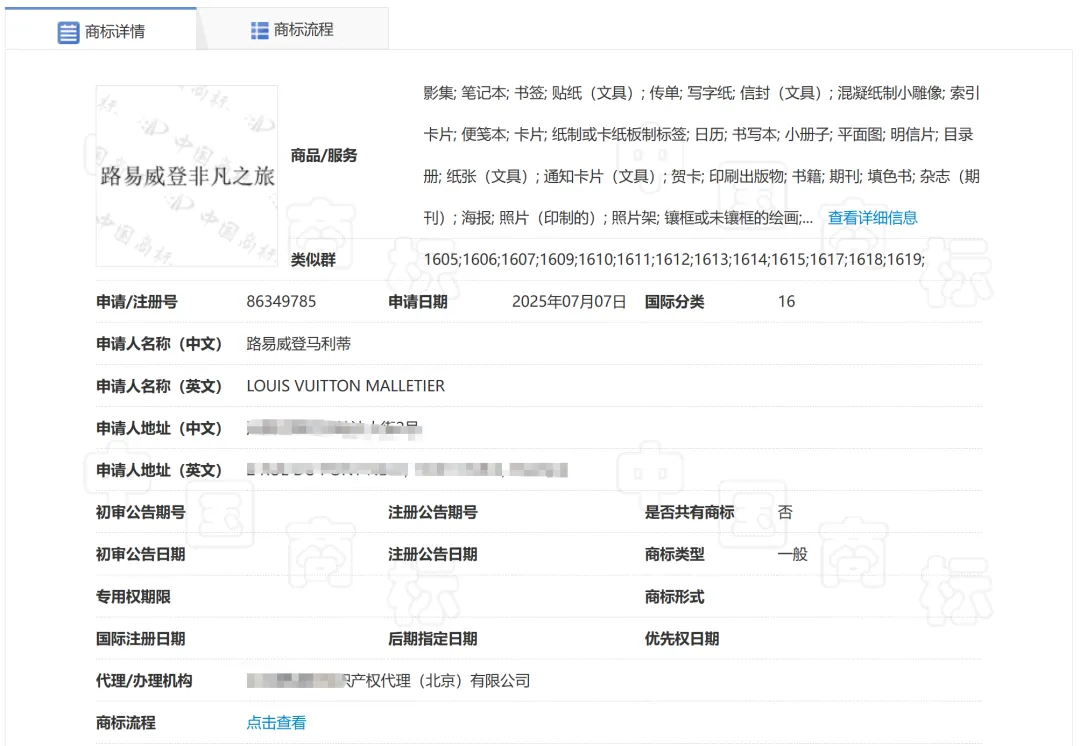This screenshot has width=1080, height=746.
Task: Click the 商标类型 label
Action: tap(674, 555)
